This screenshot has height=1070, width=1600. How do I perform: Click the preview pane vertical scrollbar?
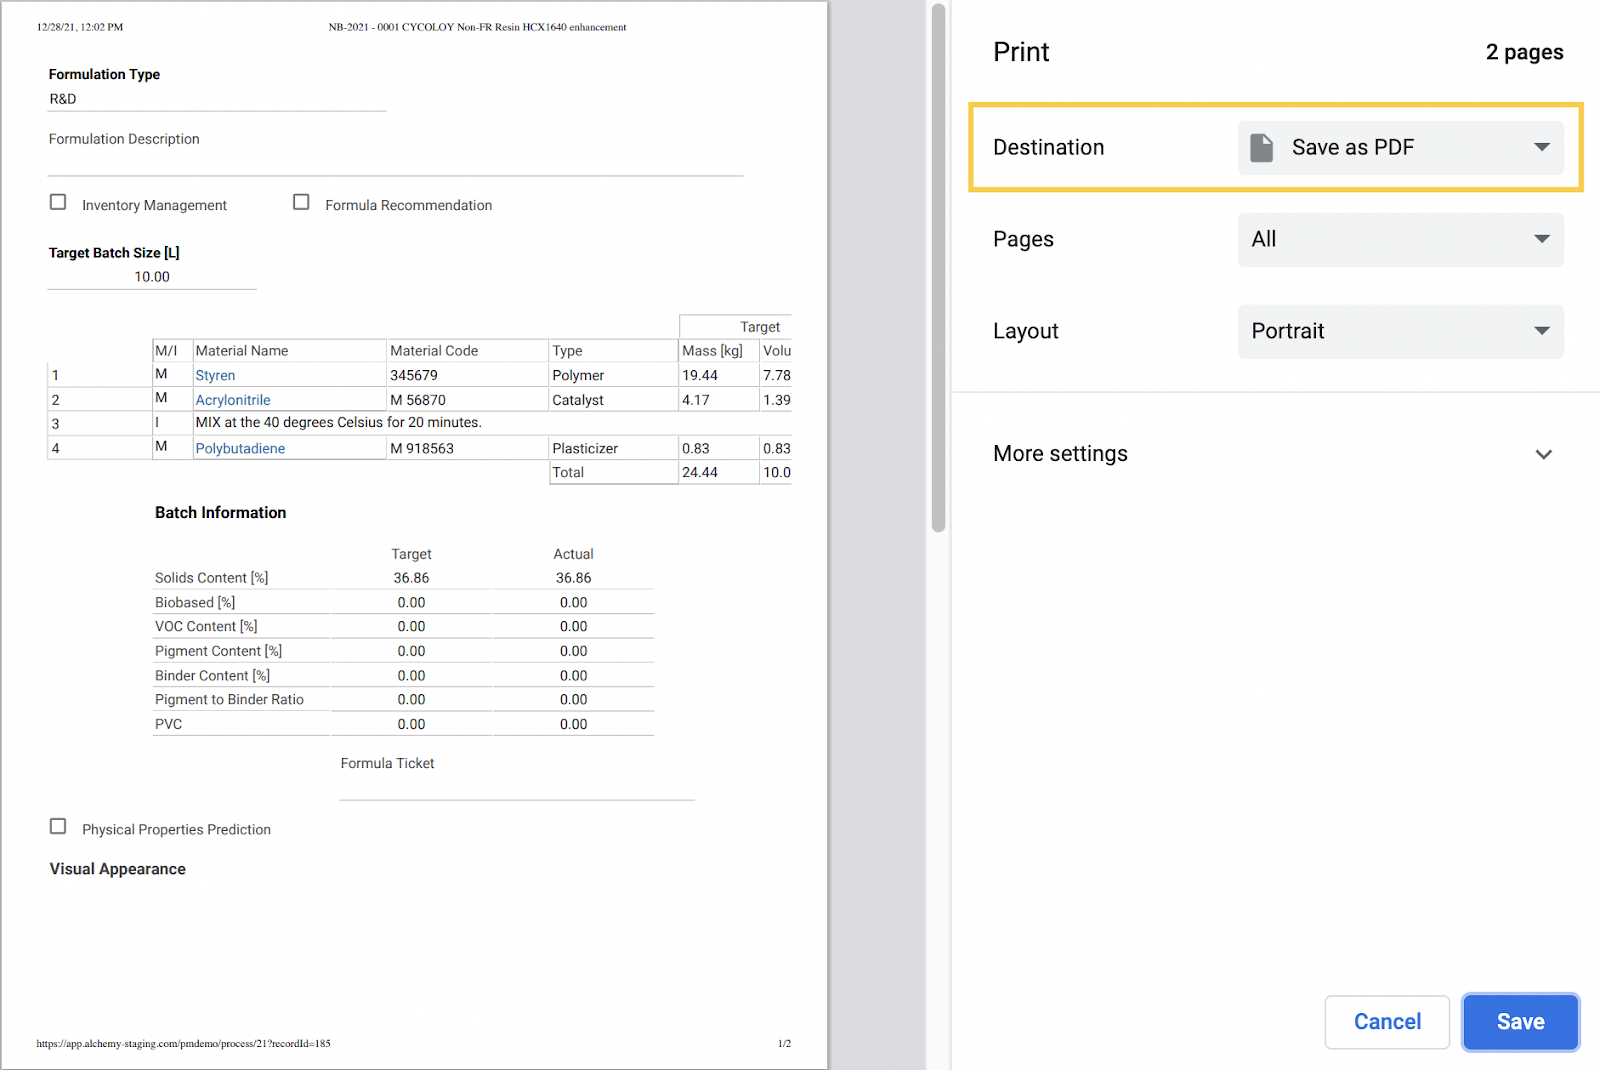(x=938, y=268)
